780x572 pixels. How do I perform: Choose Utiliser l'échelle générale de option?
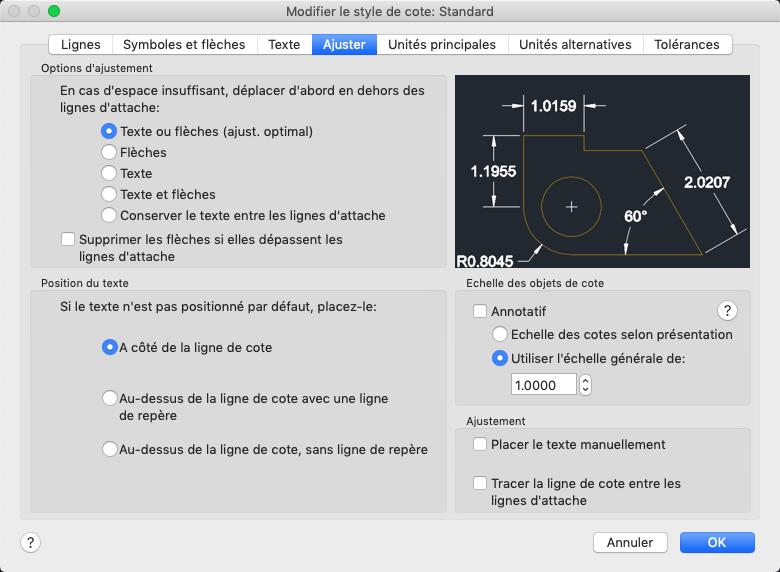pyautogui.click(x=499, y=358)
